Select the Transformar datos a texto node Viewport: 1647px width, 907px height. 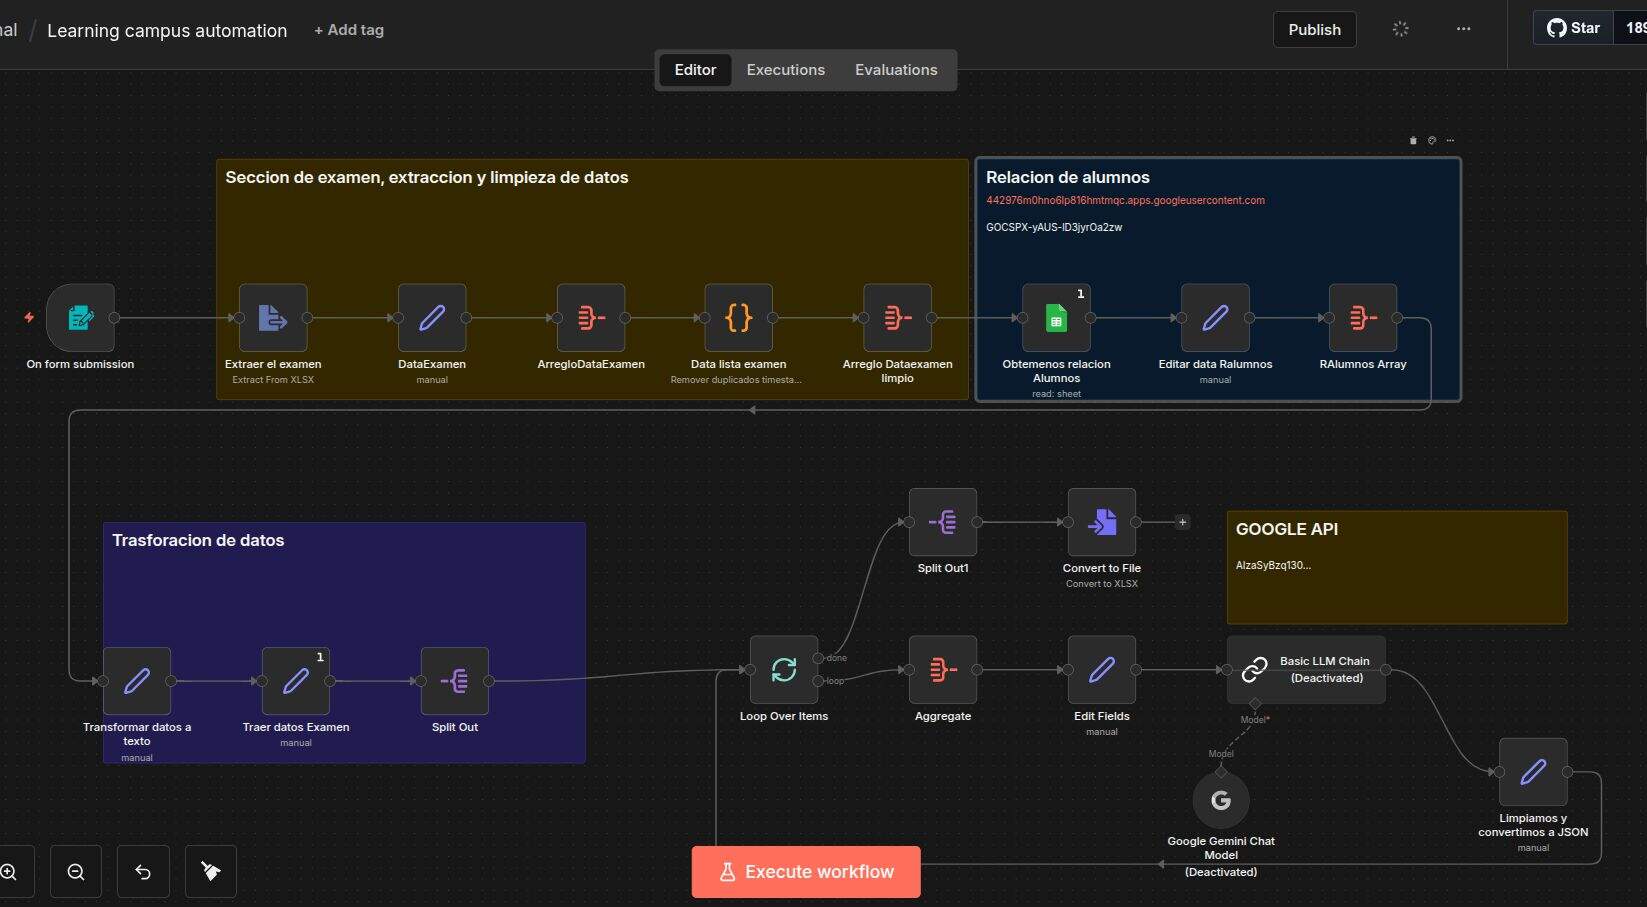pos(137,681)
